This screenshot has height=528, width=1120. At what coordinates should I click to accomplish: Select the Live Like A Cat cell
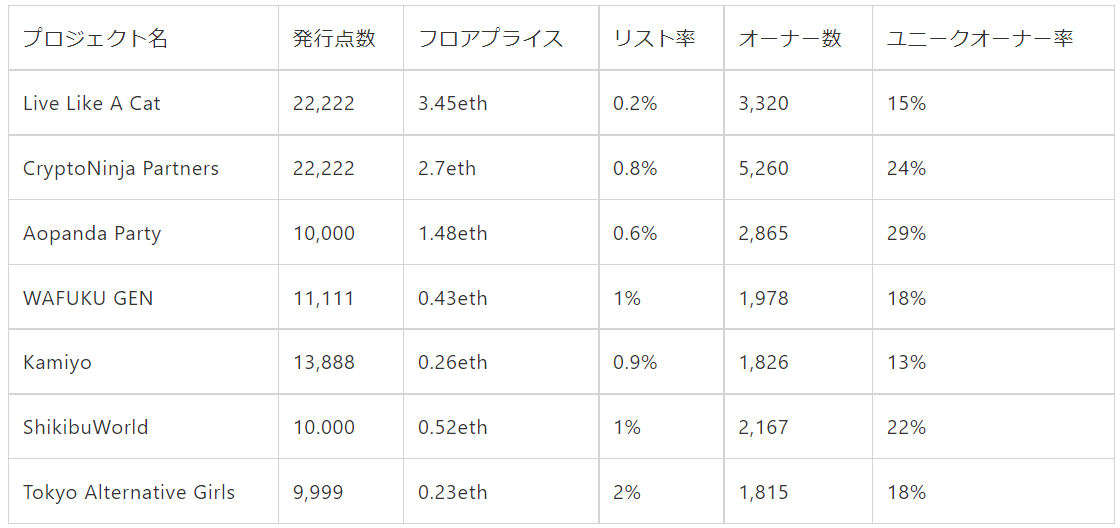click(x=92, y=103)
